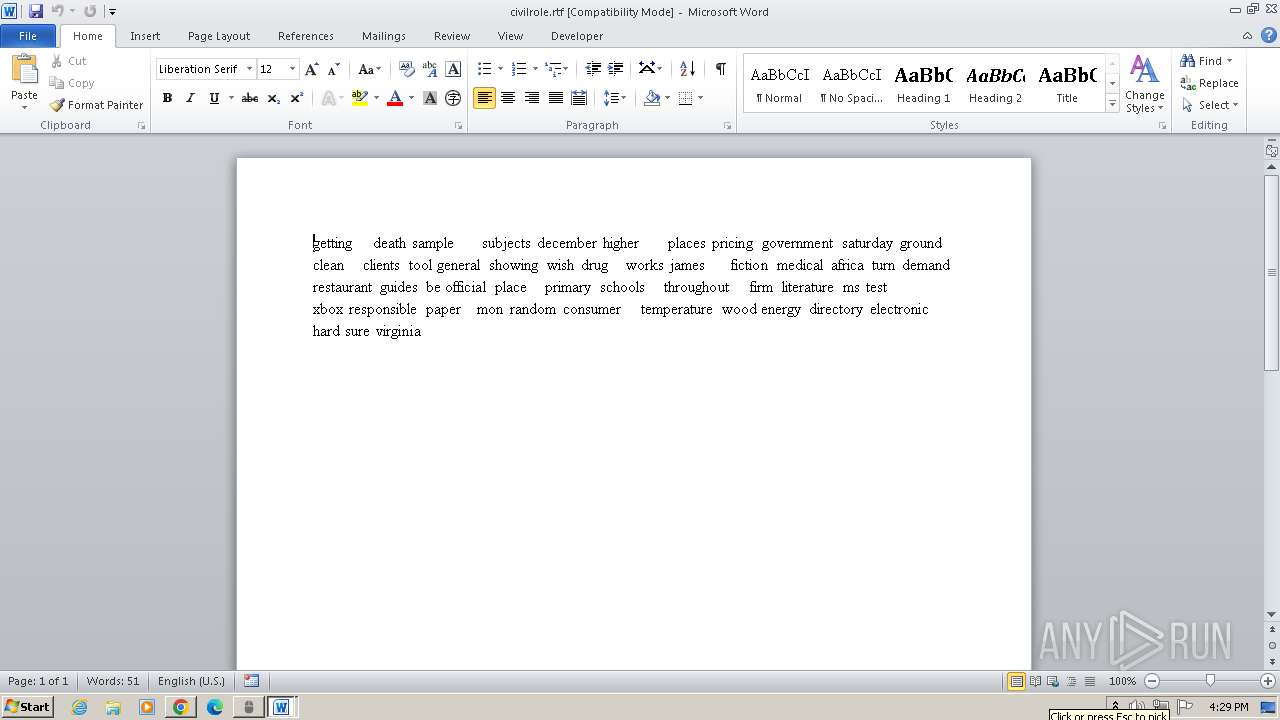This screenshot has height=720, width=1280.
Task: Switch to the Insert tab
Action: [x=145, y=36]
